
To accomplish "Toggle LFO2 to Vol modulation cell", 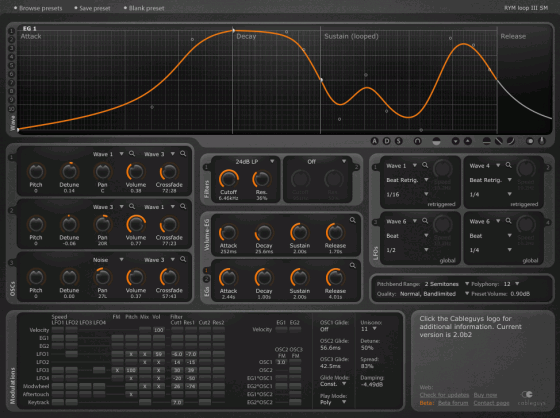I will click(158, 362).
